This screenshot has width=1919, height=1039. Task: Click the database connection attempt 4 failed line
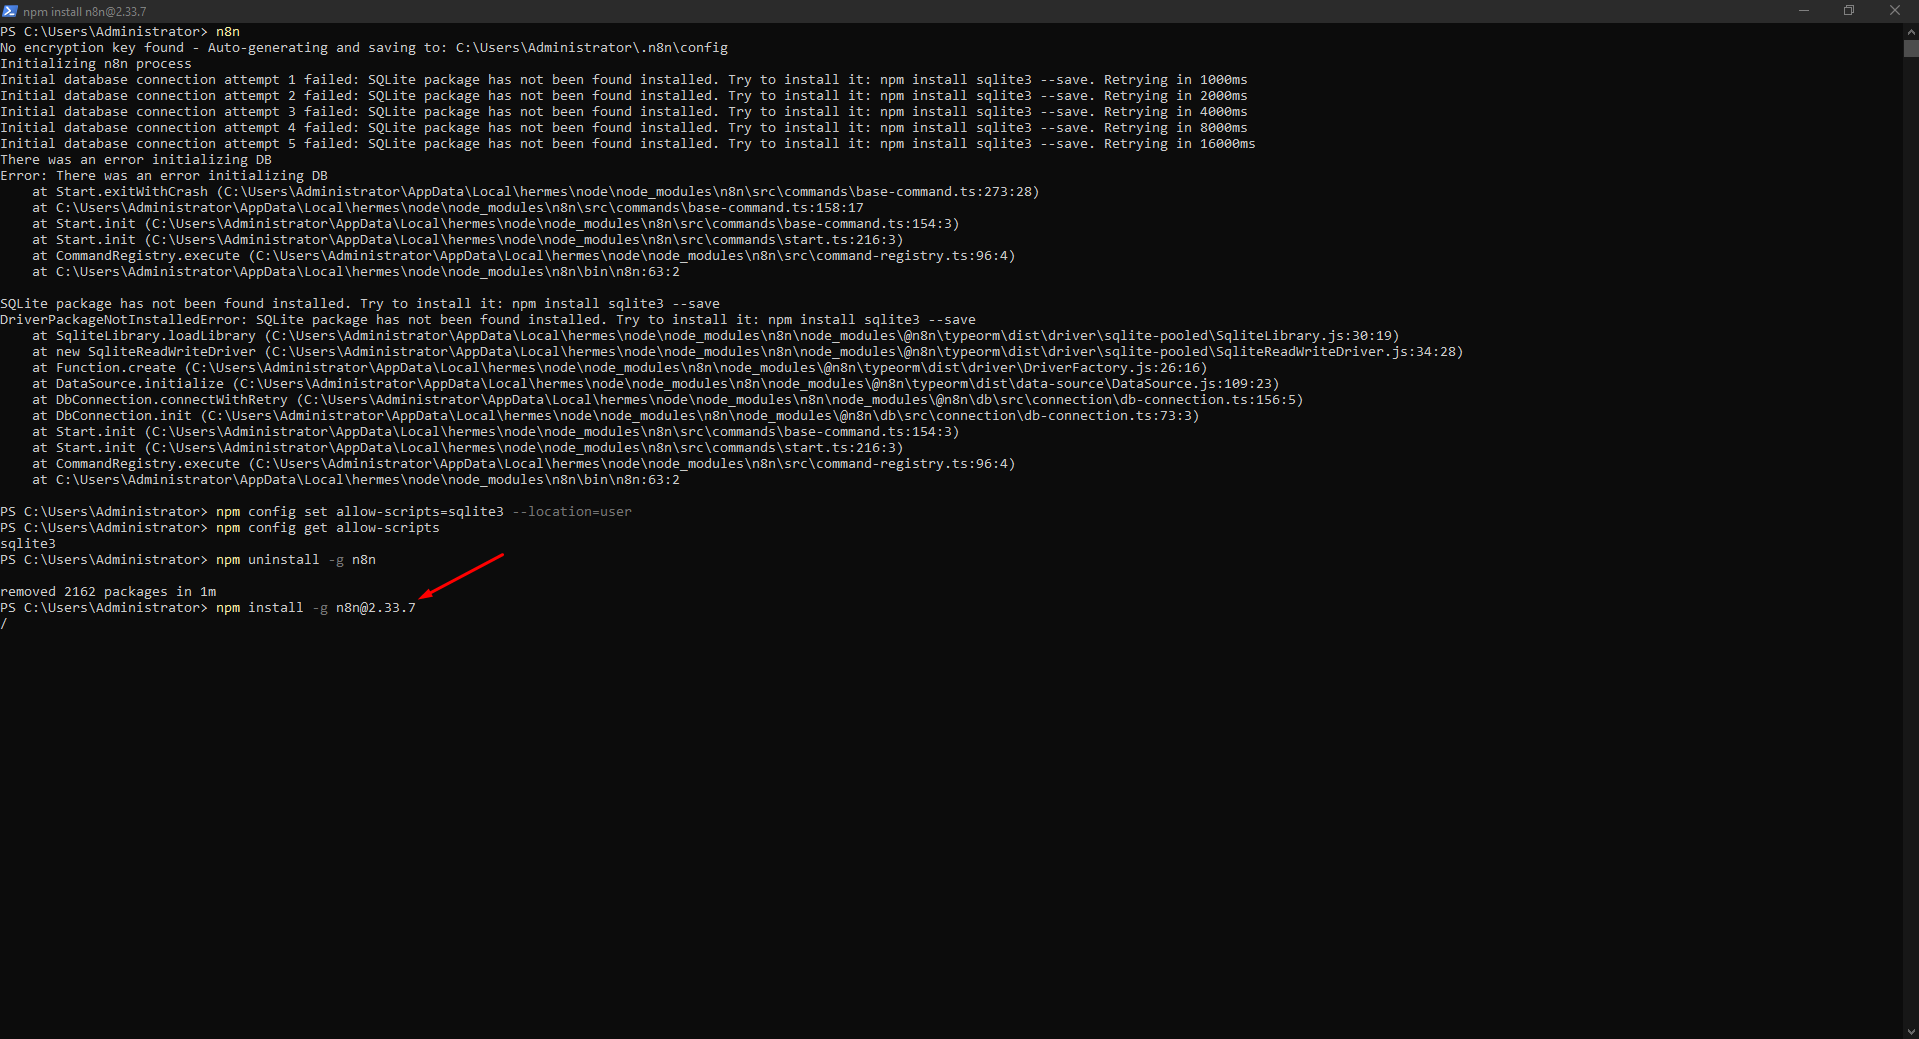pos(624,128)
